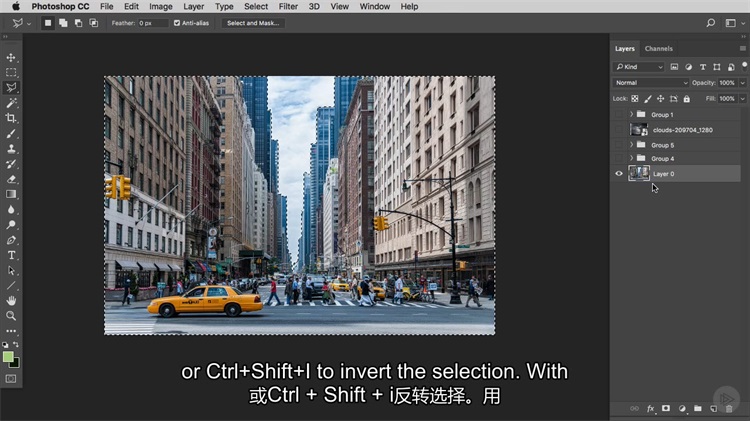The width and height of the screenshot is (750, 421).
Task: Activate the Zoom tool
Action: tap(12, 316)
